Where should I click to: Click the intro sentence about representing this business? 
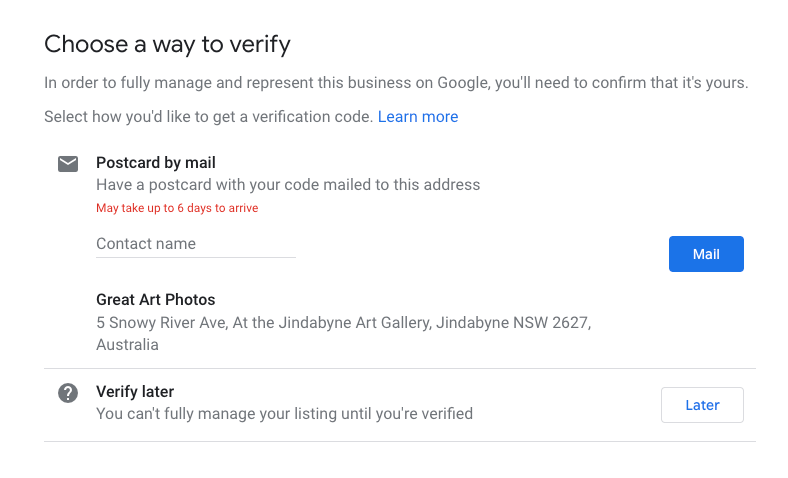click(396, 83)
